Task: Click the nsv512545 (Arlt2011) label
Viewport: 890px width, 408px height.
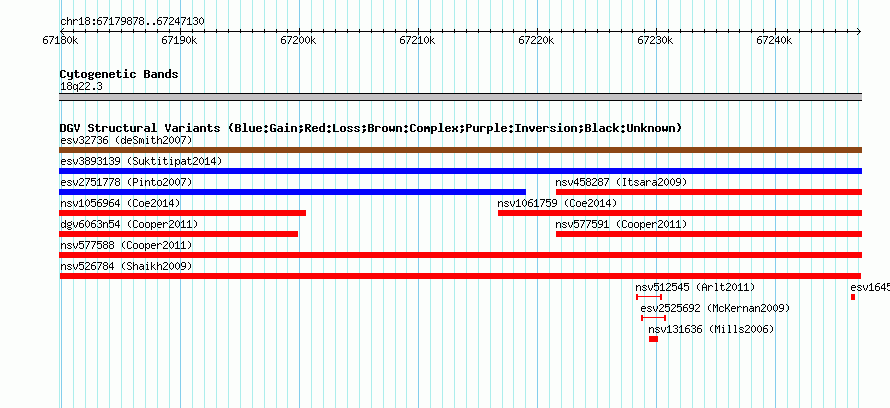Action: tap(696, 287)
